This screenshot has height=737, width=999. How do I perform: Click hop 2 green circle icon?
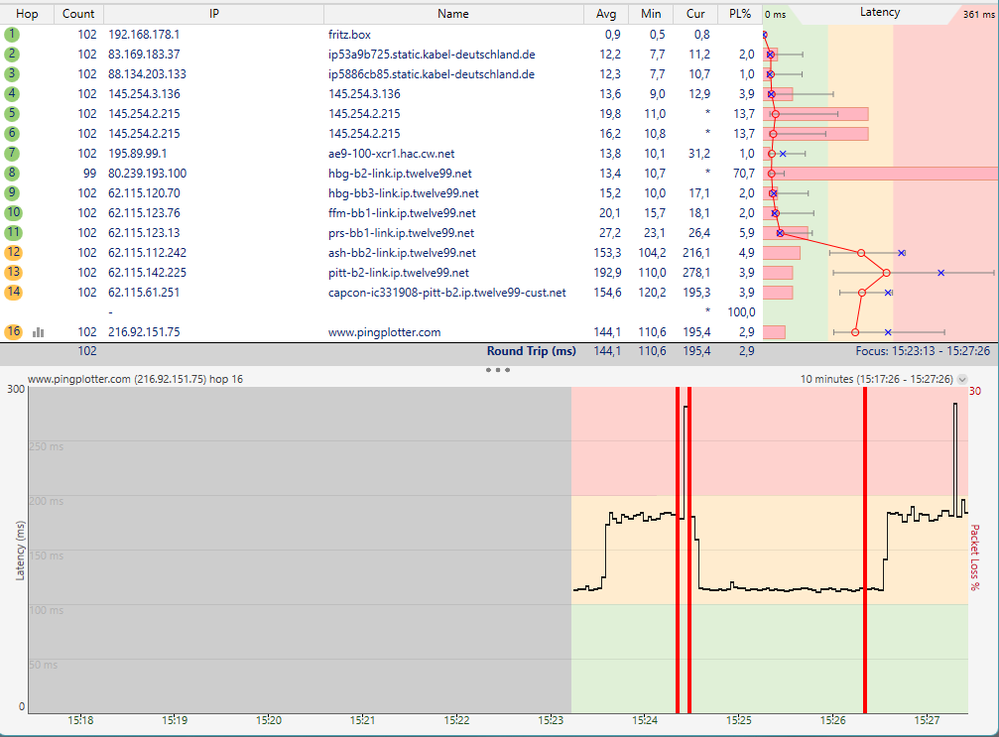click(11, 54)
